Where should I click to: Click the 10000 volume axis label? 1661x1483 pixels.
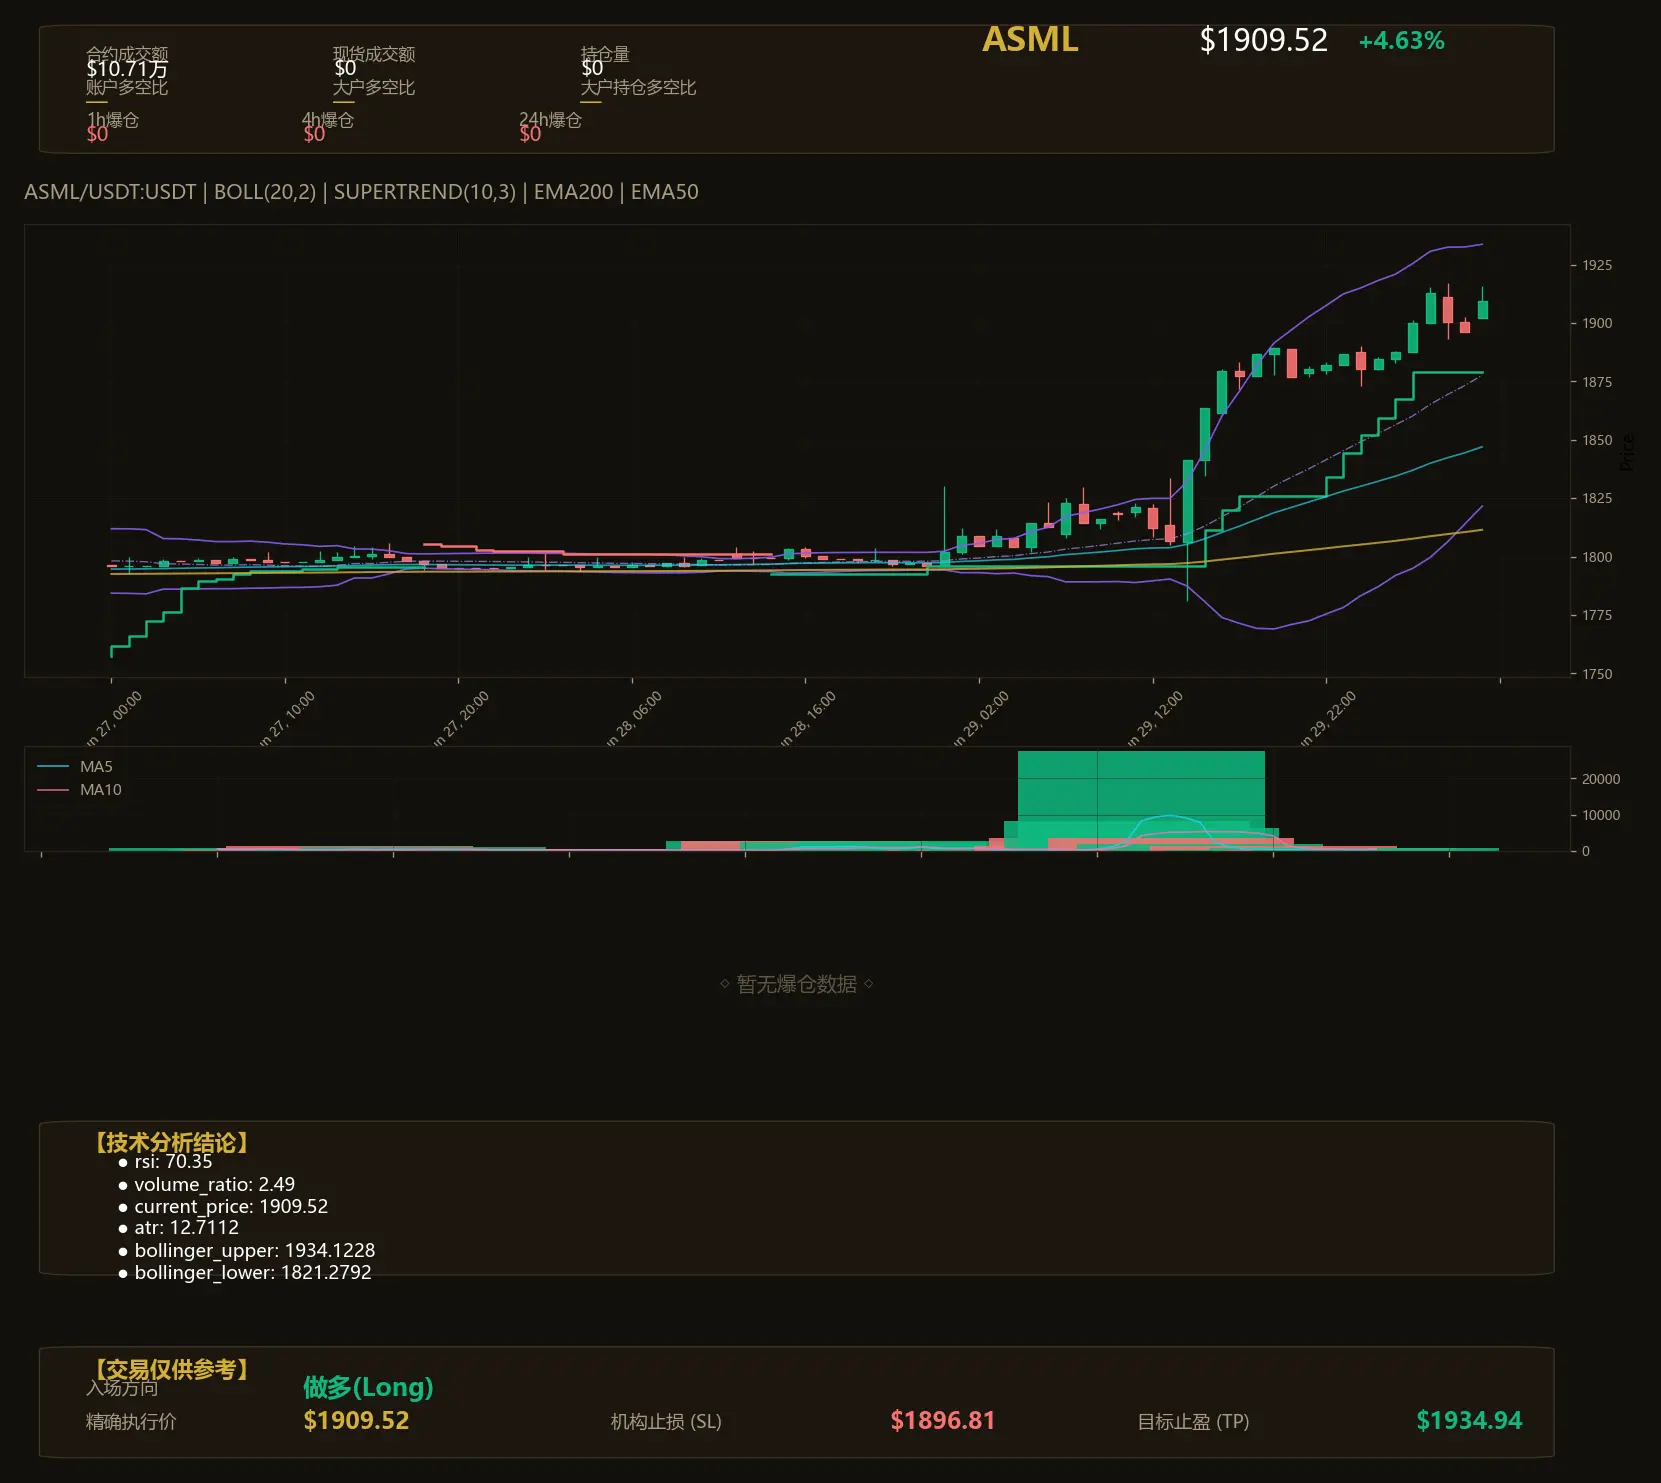tap(1601, 815)
